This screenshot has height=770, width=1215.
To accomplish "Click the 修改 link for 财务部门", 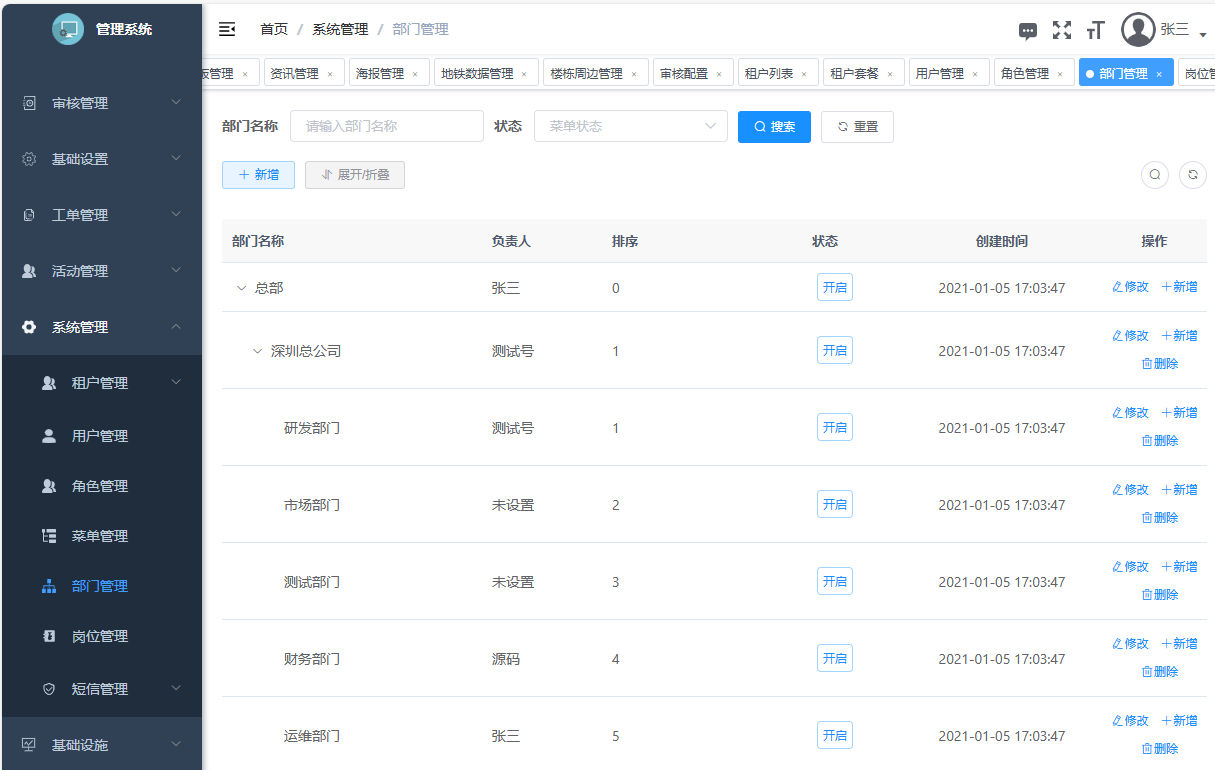I will [1131, 644].
